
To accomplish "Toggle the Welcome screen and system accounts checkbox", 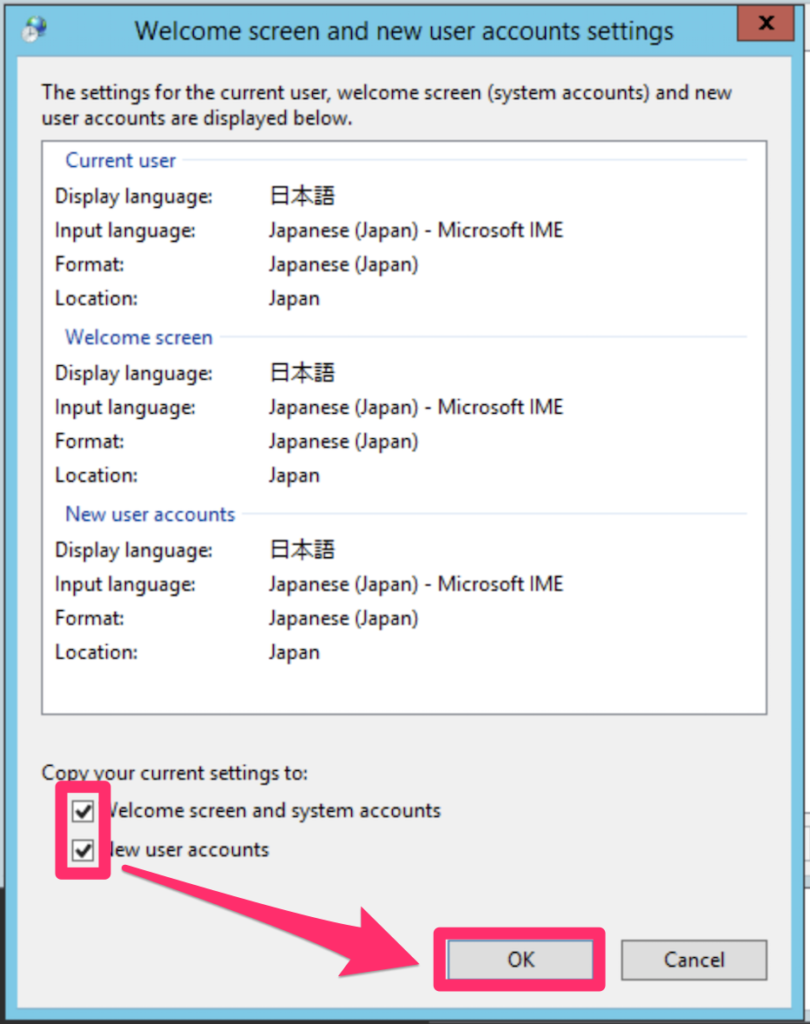I will pyautogui.click(x=83, y=811).
